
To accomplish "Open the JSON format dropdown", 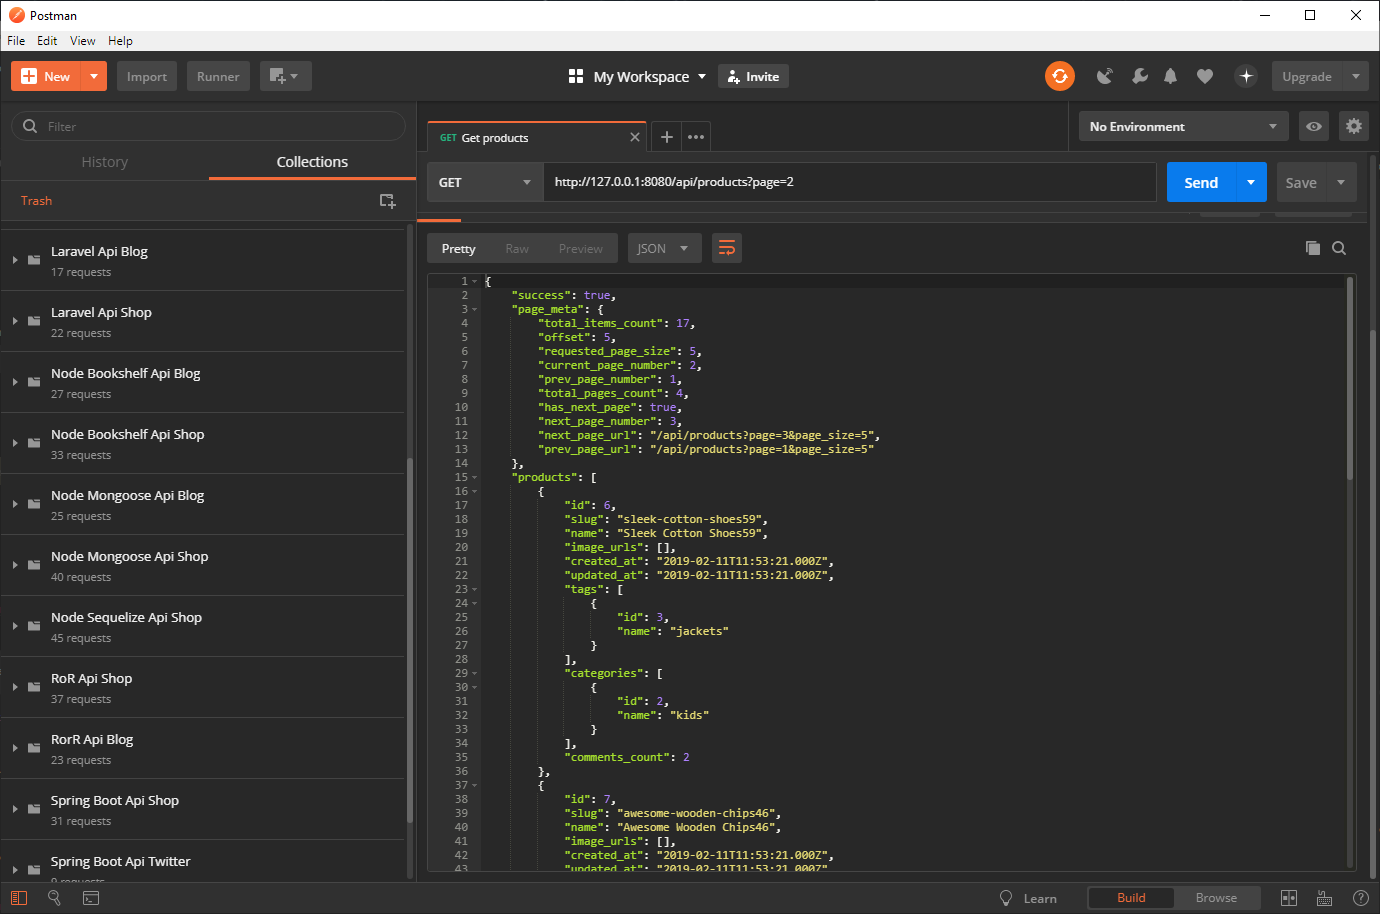I will pos(665,248).
